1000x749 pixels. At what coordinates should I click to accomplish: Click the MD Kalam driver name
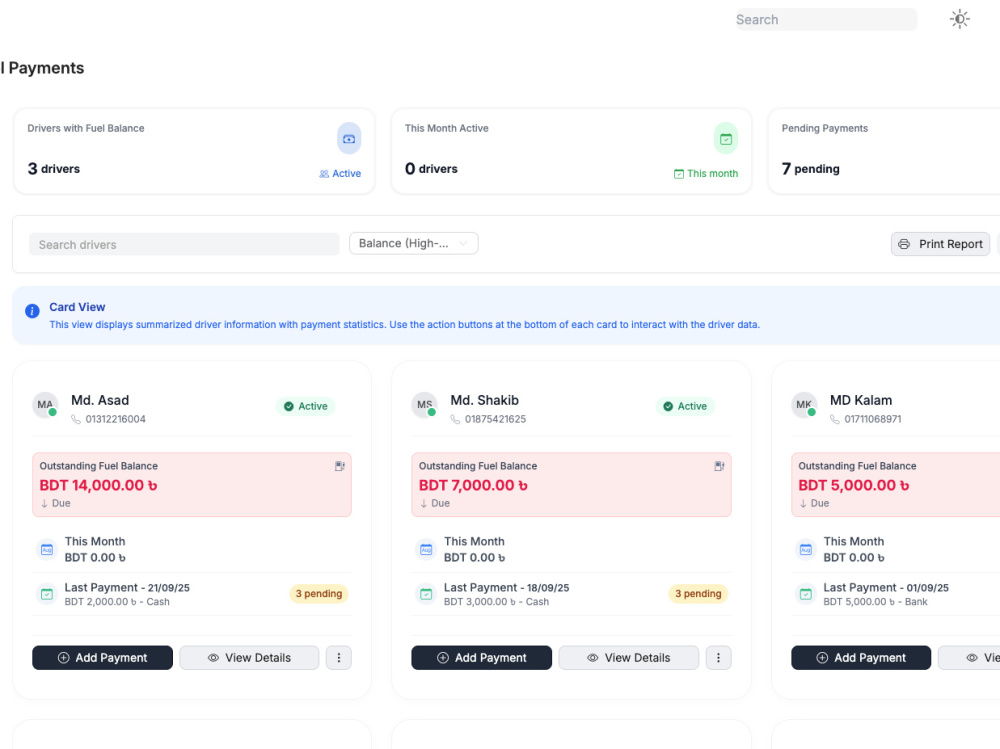[x=861, y=400]
